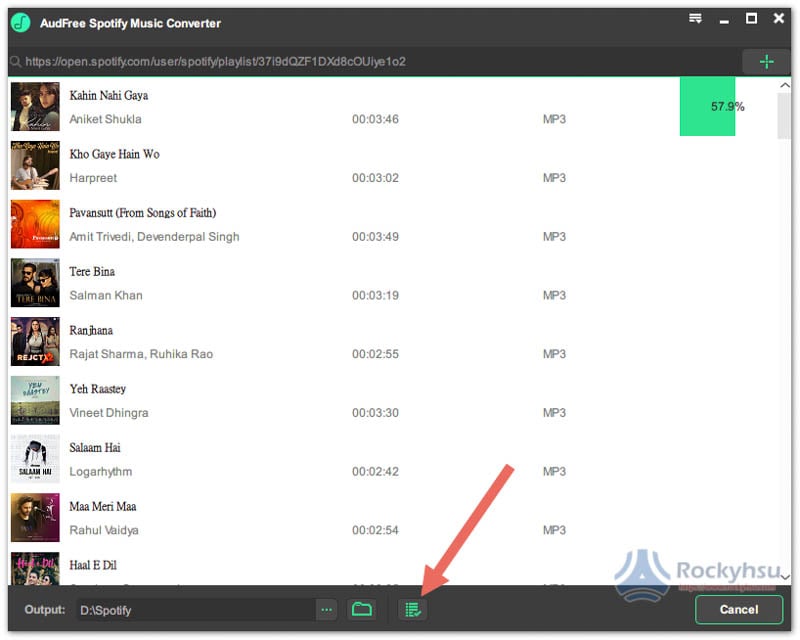Click MP3 format of Maa Meri Maa
800x640 pixels.
555,530
